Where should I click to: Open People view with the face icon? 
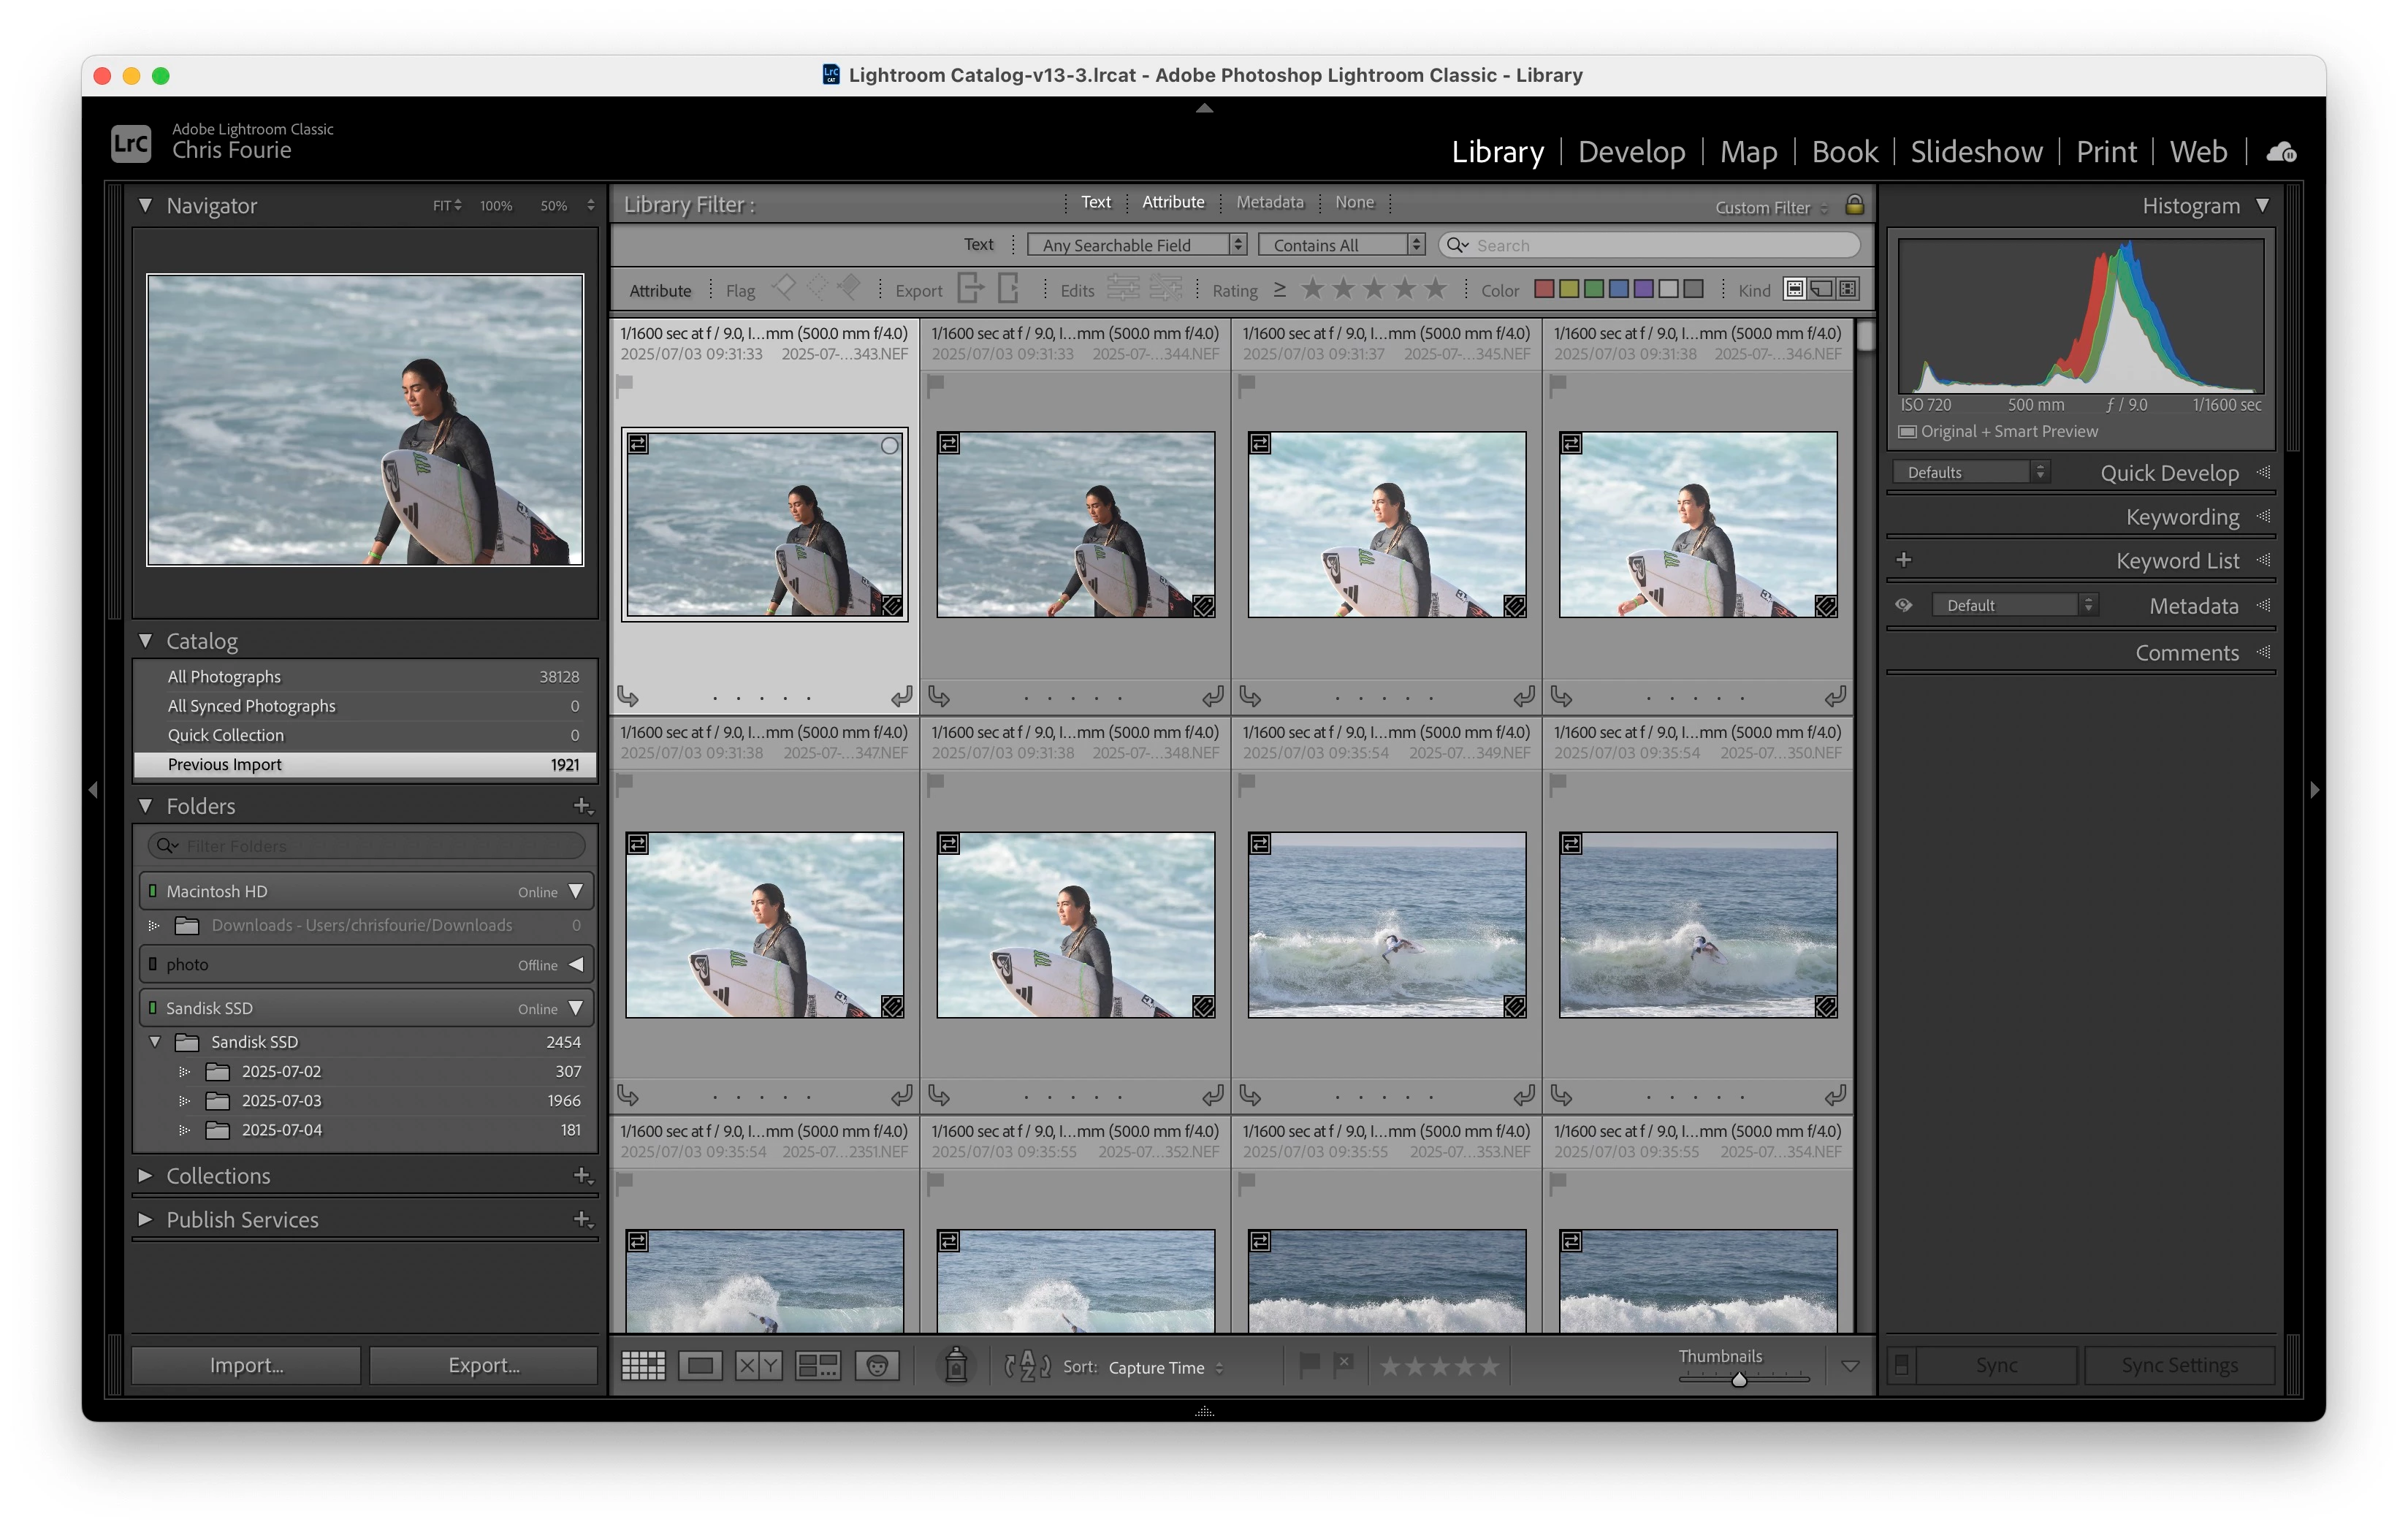tap(877, 1365)
